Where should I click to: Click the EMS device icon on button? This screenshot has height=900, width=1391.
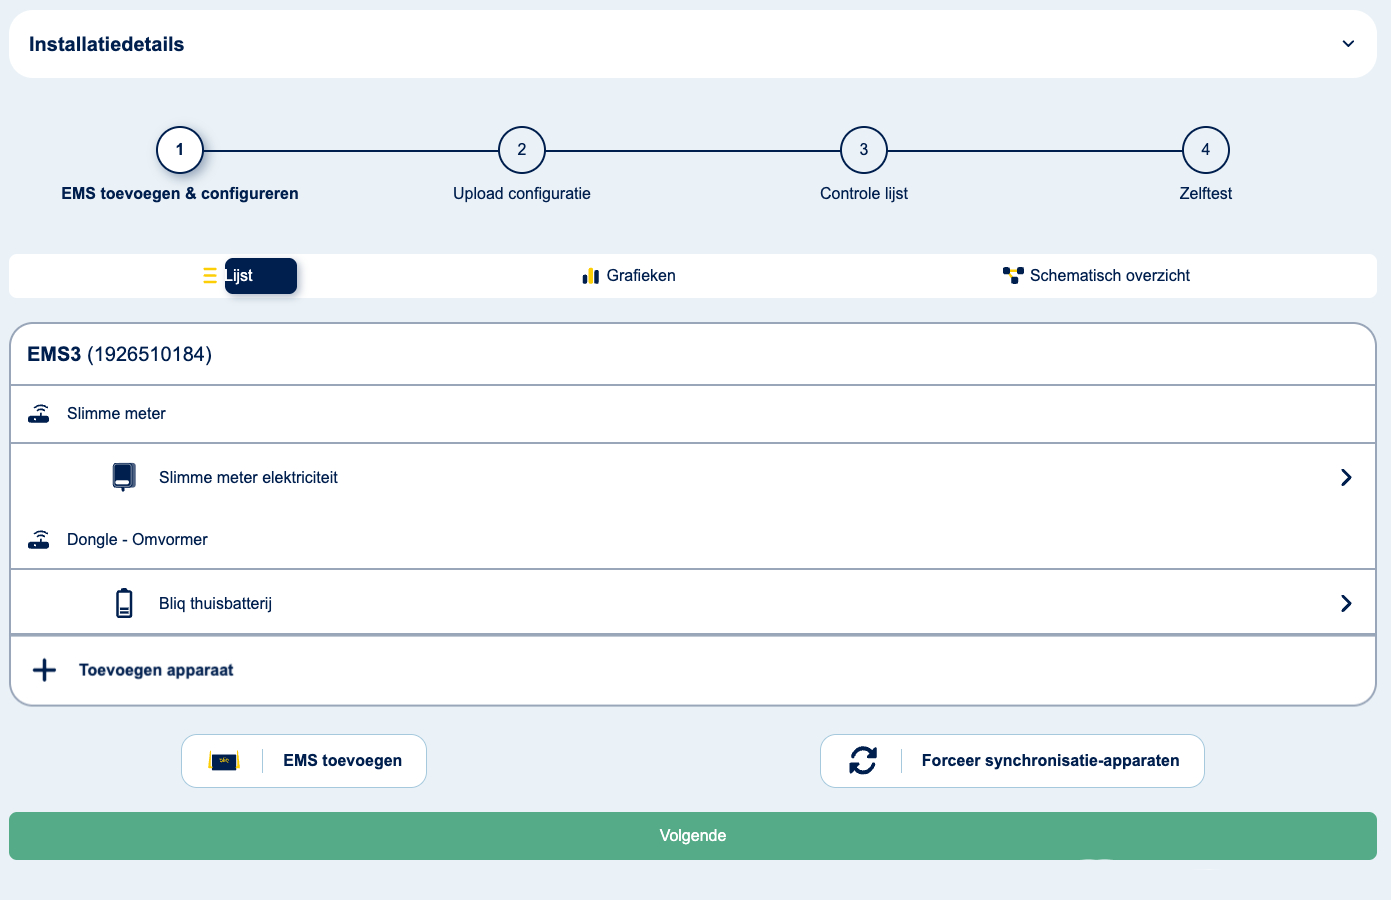point(224,761)
